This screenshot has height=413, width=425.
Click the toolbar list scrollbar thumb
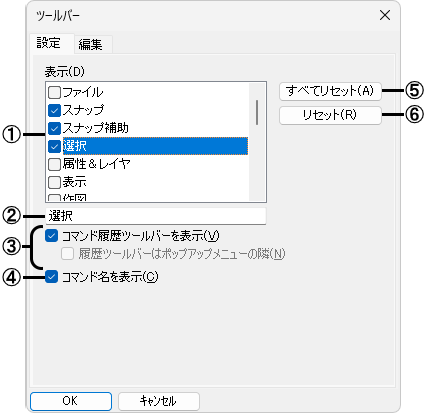[257, 113]
